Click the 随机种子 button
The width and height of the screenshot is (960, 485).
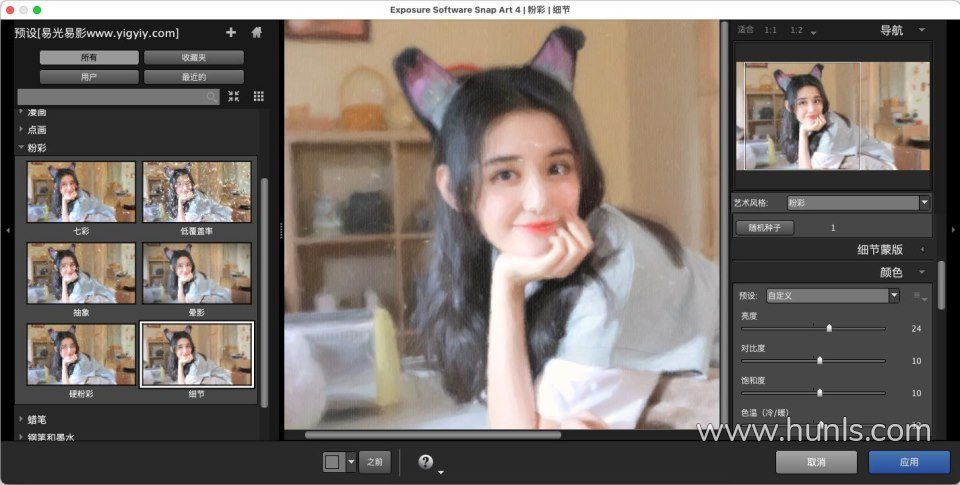click(765, 228)
